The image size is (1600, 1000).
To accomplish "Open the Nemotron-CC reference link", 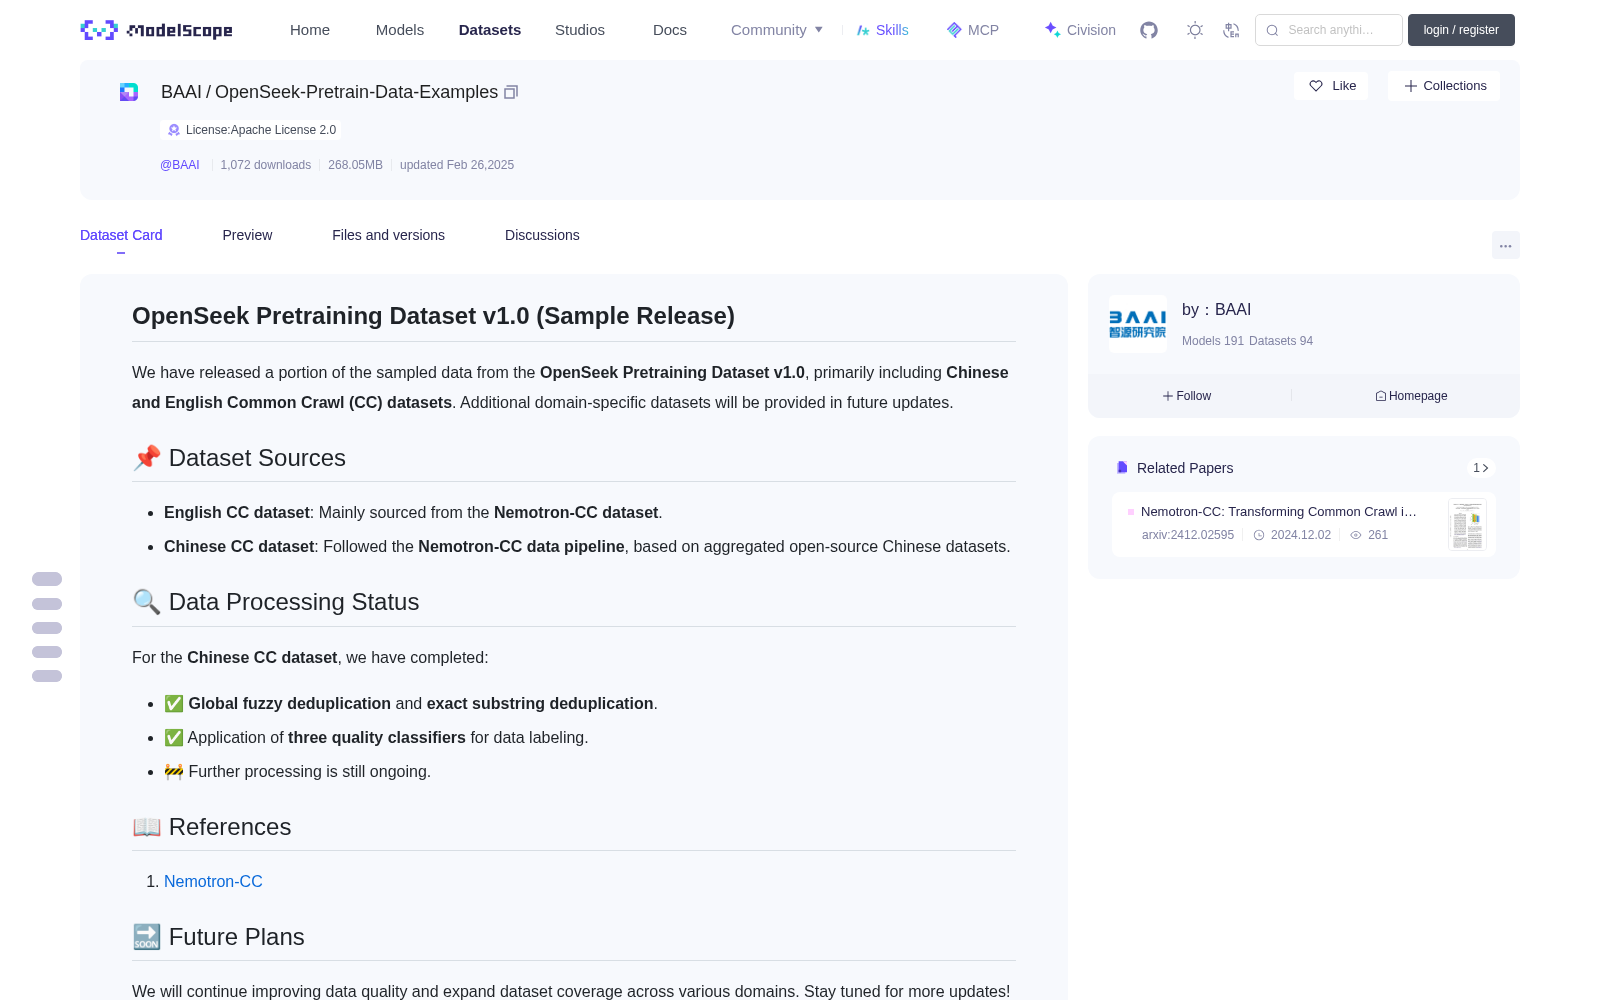I will point(213,881).
